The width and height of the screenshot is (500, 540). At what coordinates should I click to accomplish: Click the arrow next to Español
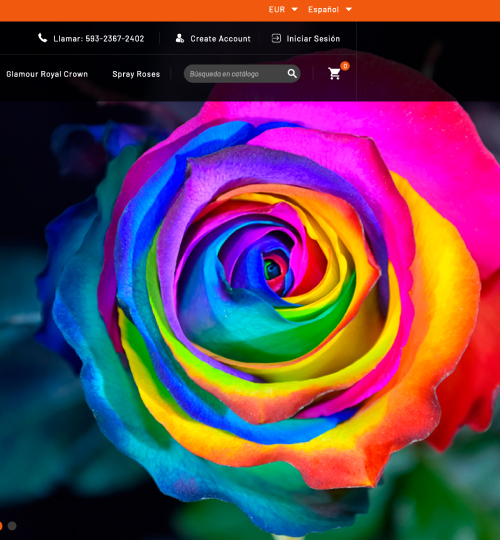(349, 9)
